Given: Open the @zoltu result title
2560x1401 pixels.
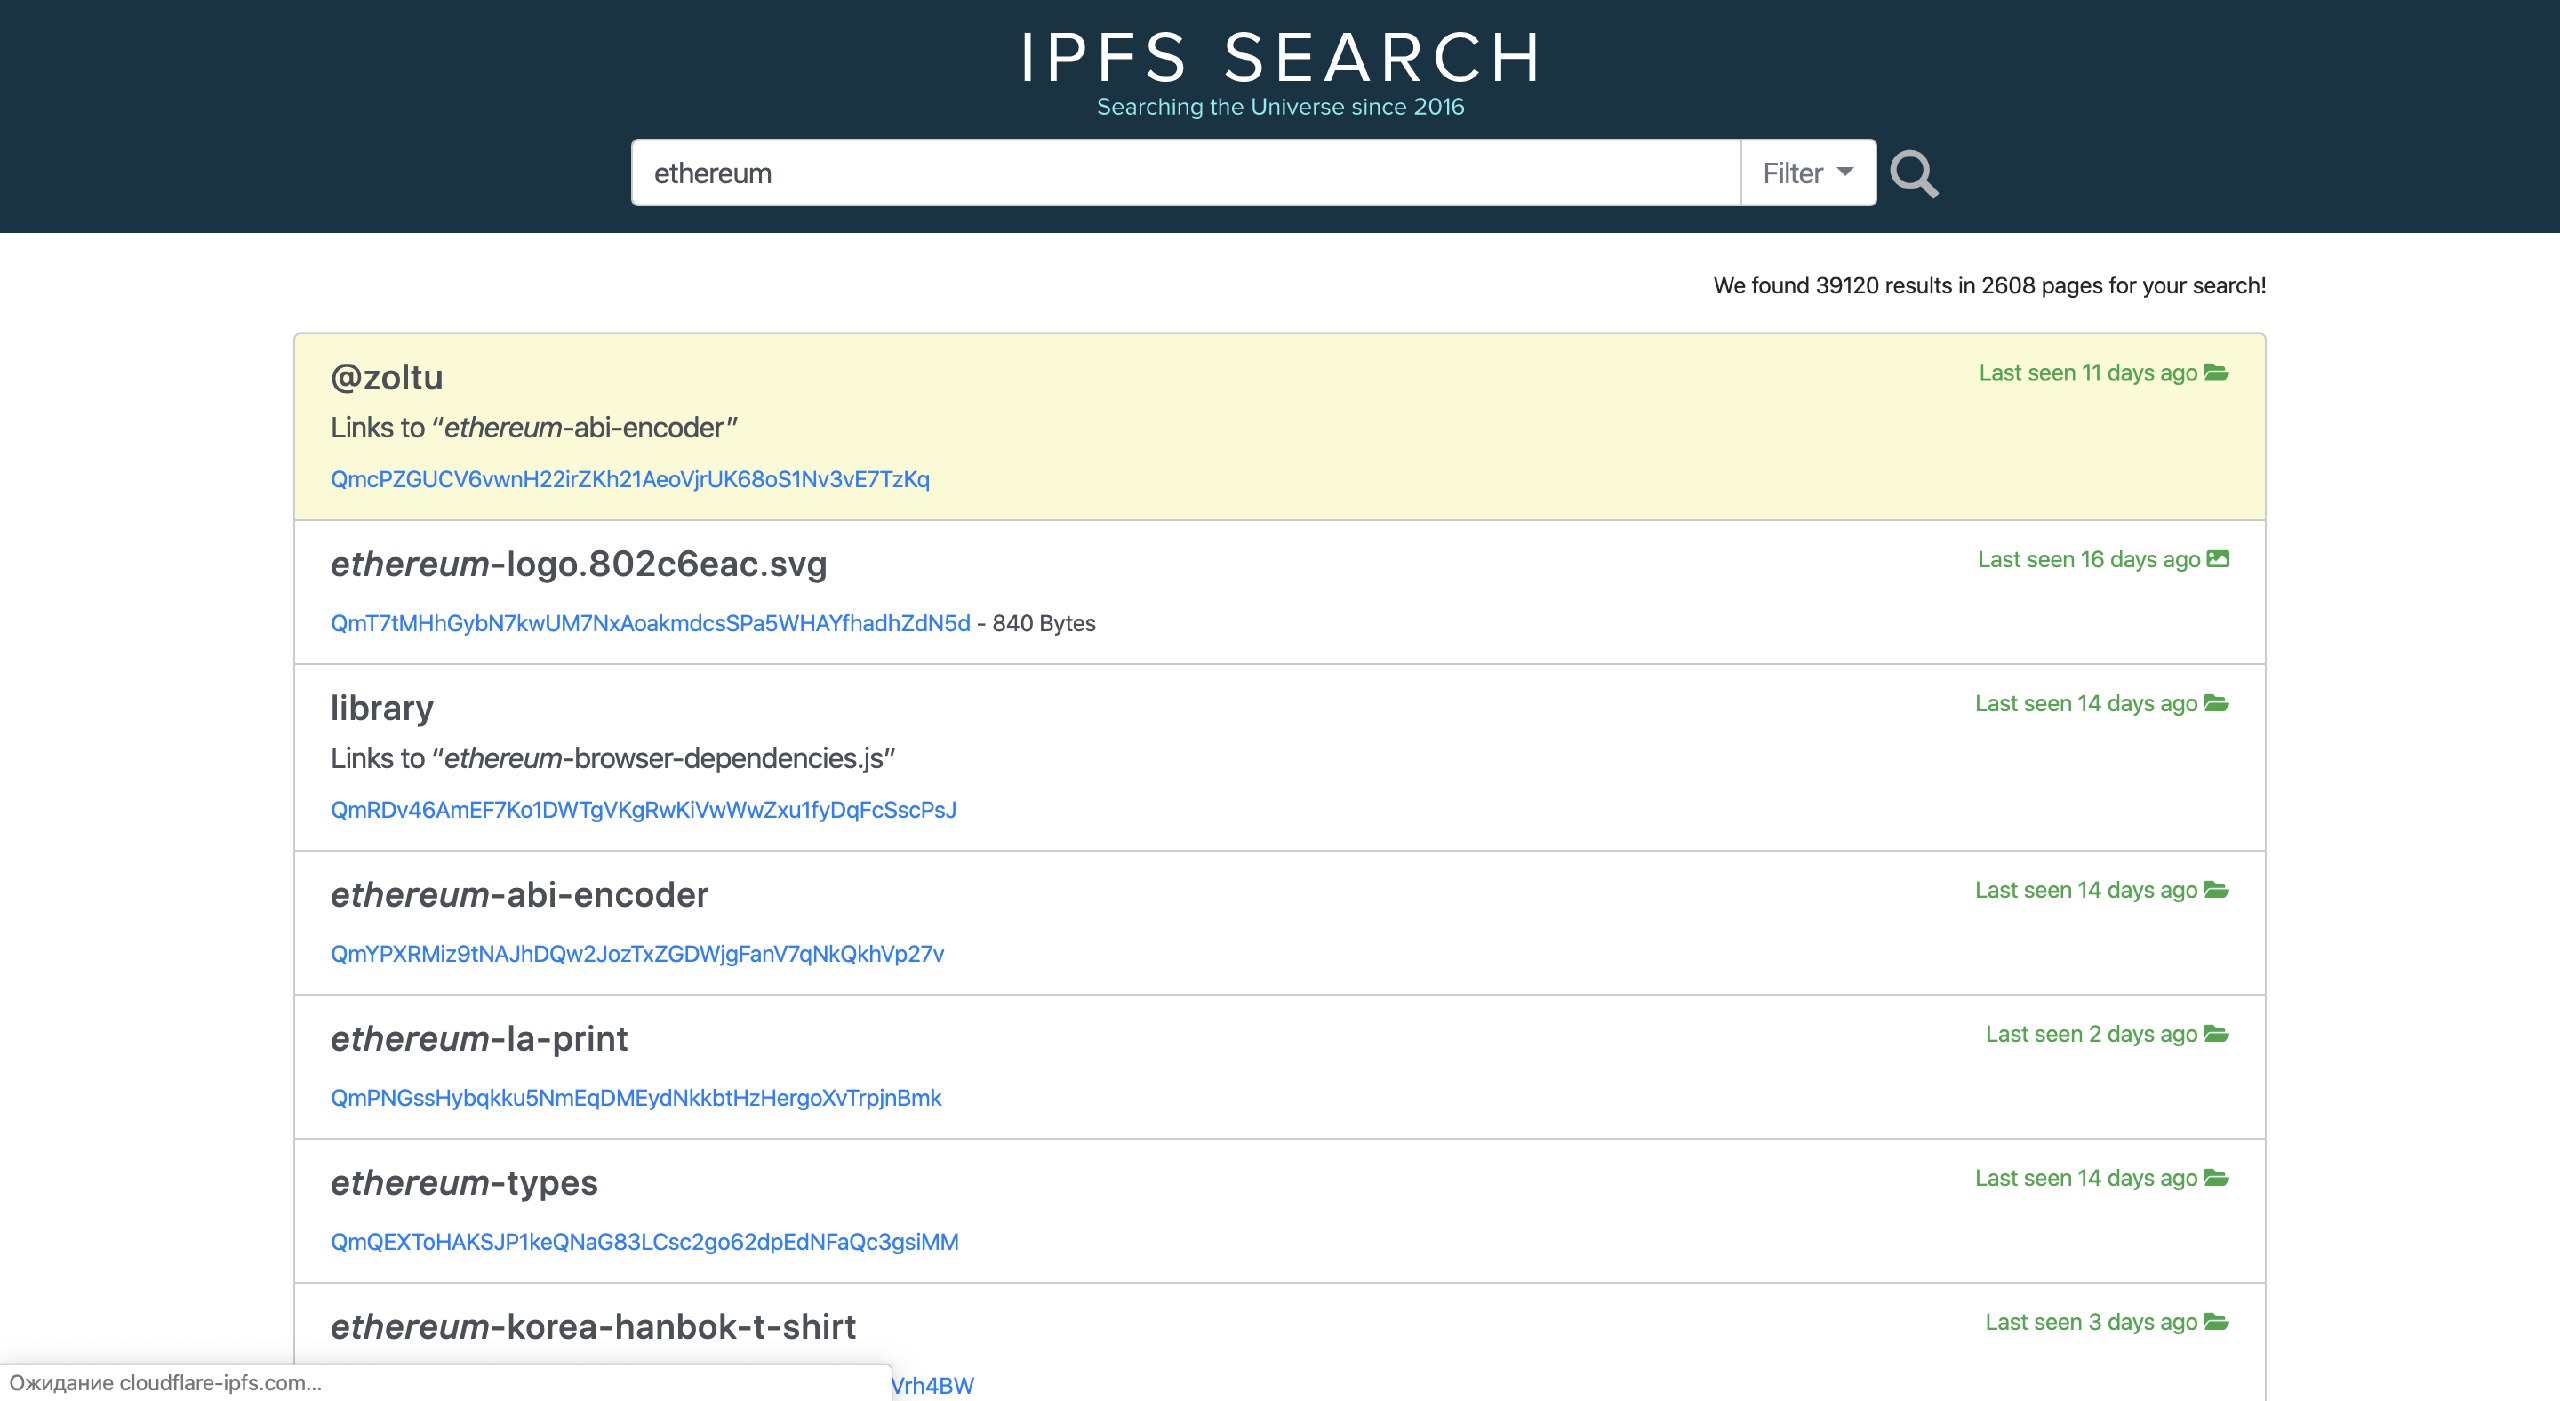Looking at the screenshot, I should (387, 377).
